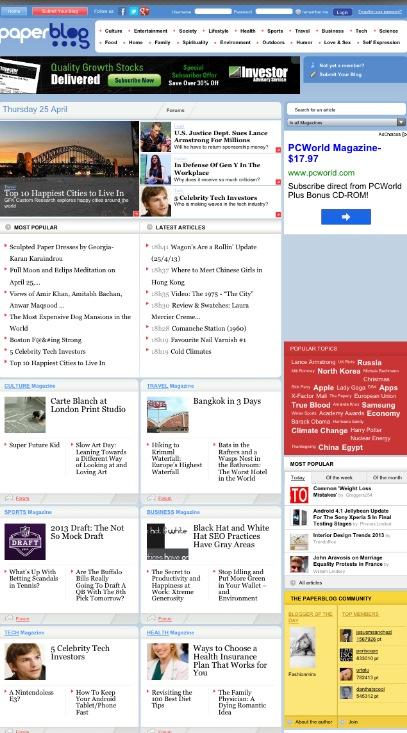
Task: Click the blue arrow button in PCWorld ad
Action: point(346,217)
